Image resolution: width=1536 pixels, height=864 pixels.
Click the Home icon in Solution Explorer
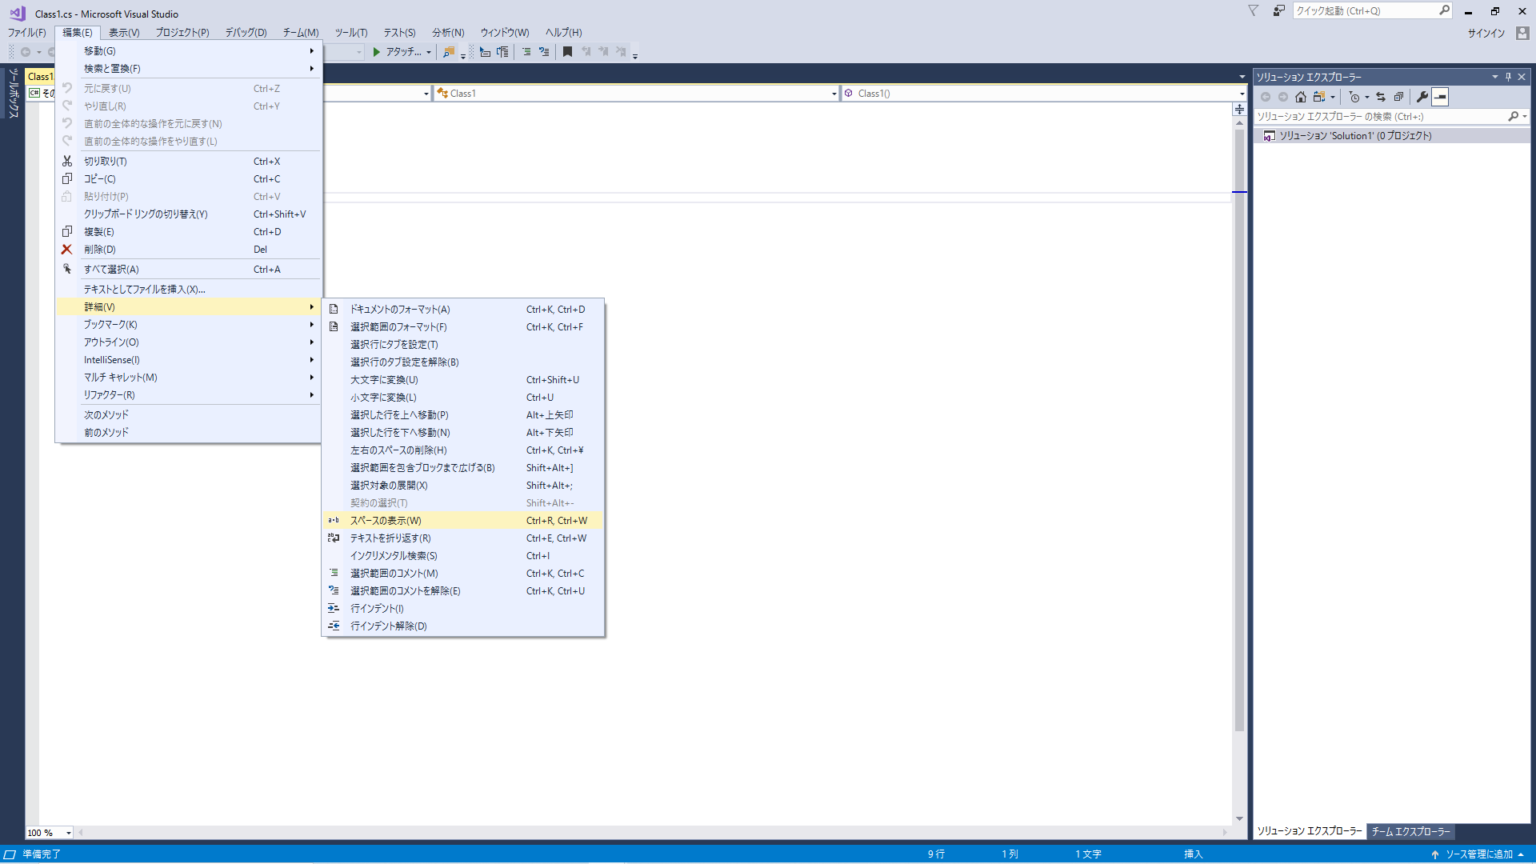(x=1300, y=97)
